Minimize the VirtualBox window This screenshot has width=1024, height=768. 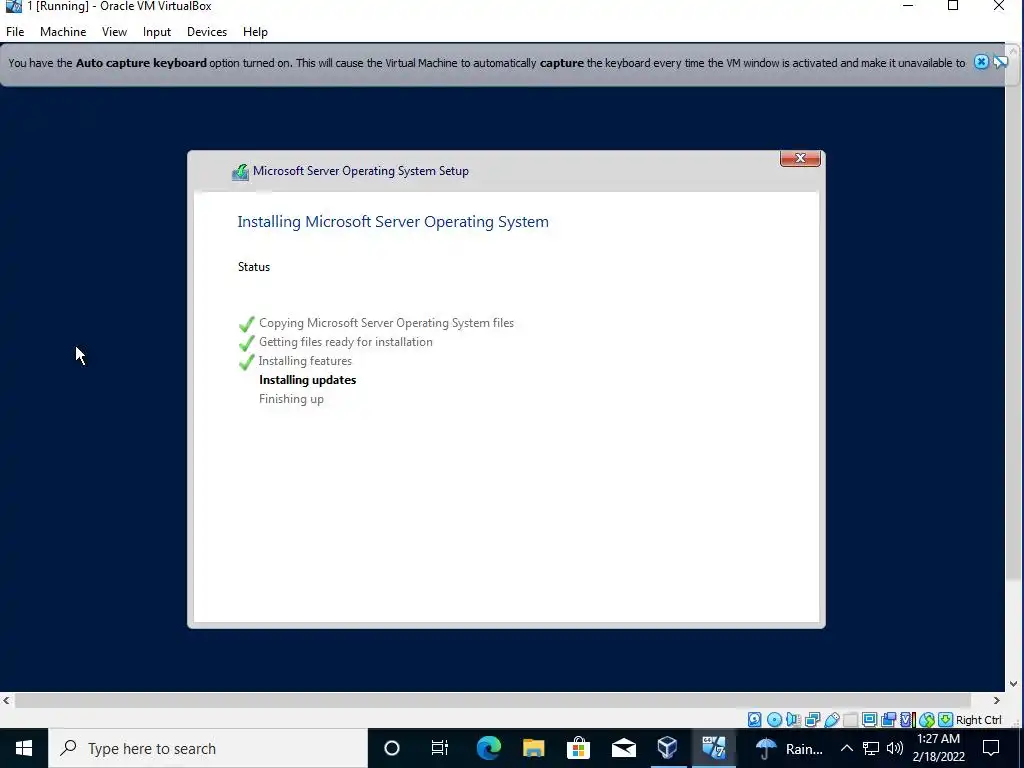coord(908,6)
